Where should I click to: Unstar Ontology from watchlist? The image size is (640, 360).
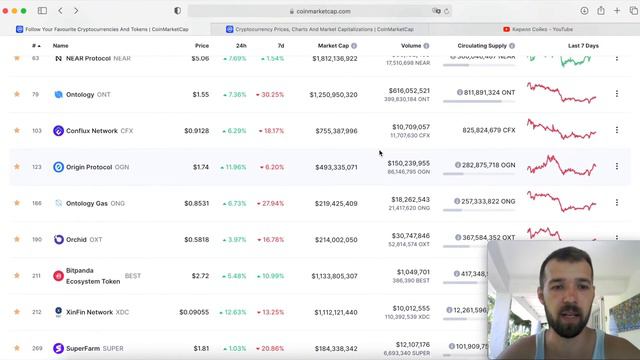pyautogui.click(x=17, y=94)
